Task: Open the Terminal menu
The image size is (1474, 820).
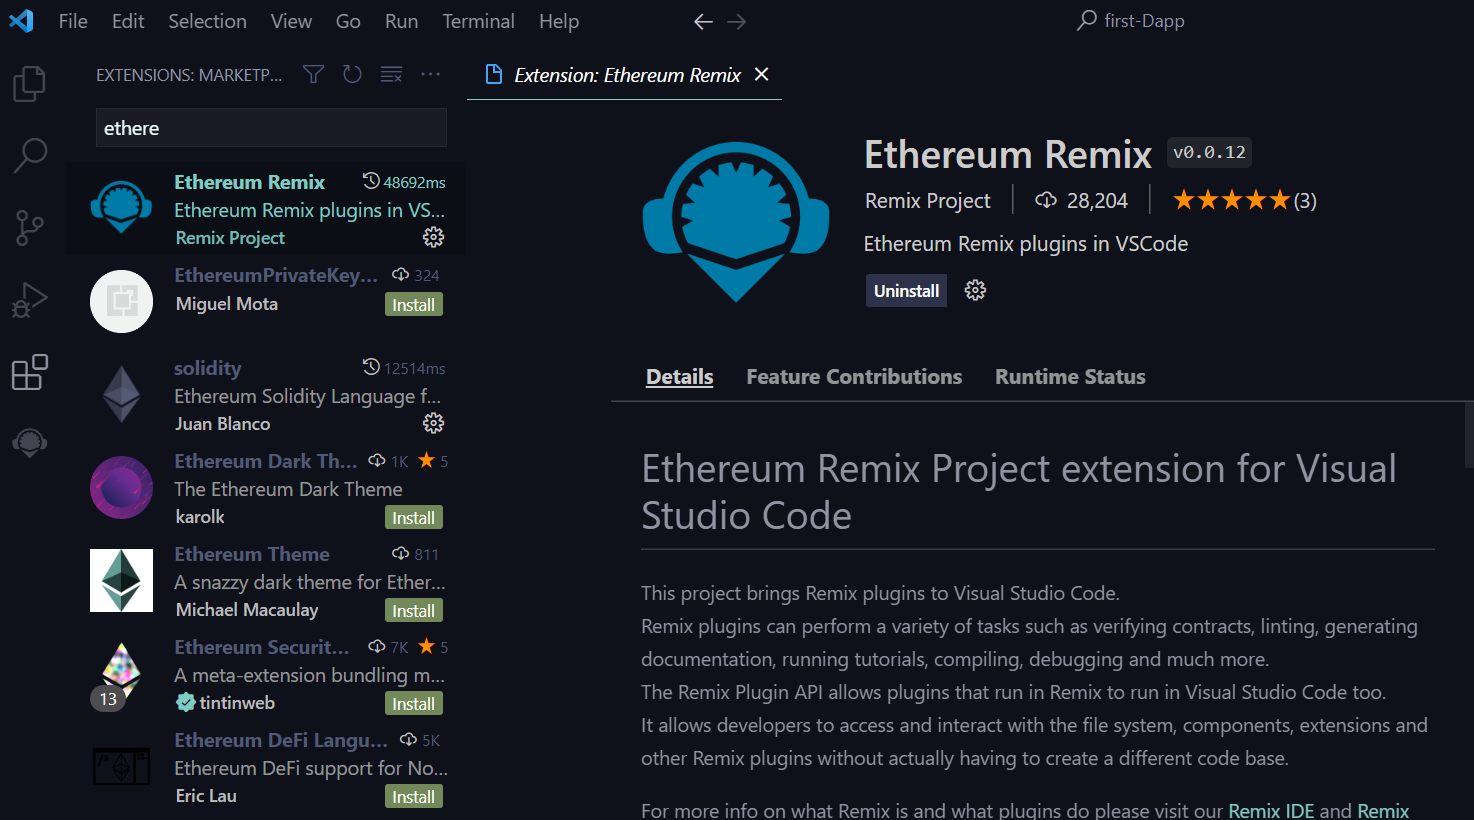Action: 478,21
